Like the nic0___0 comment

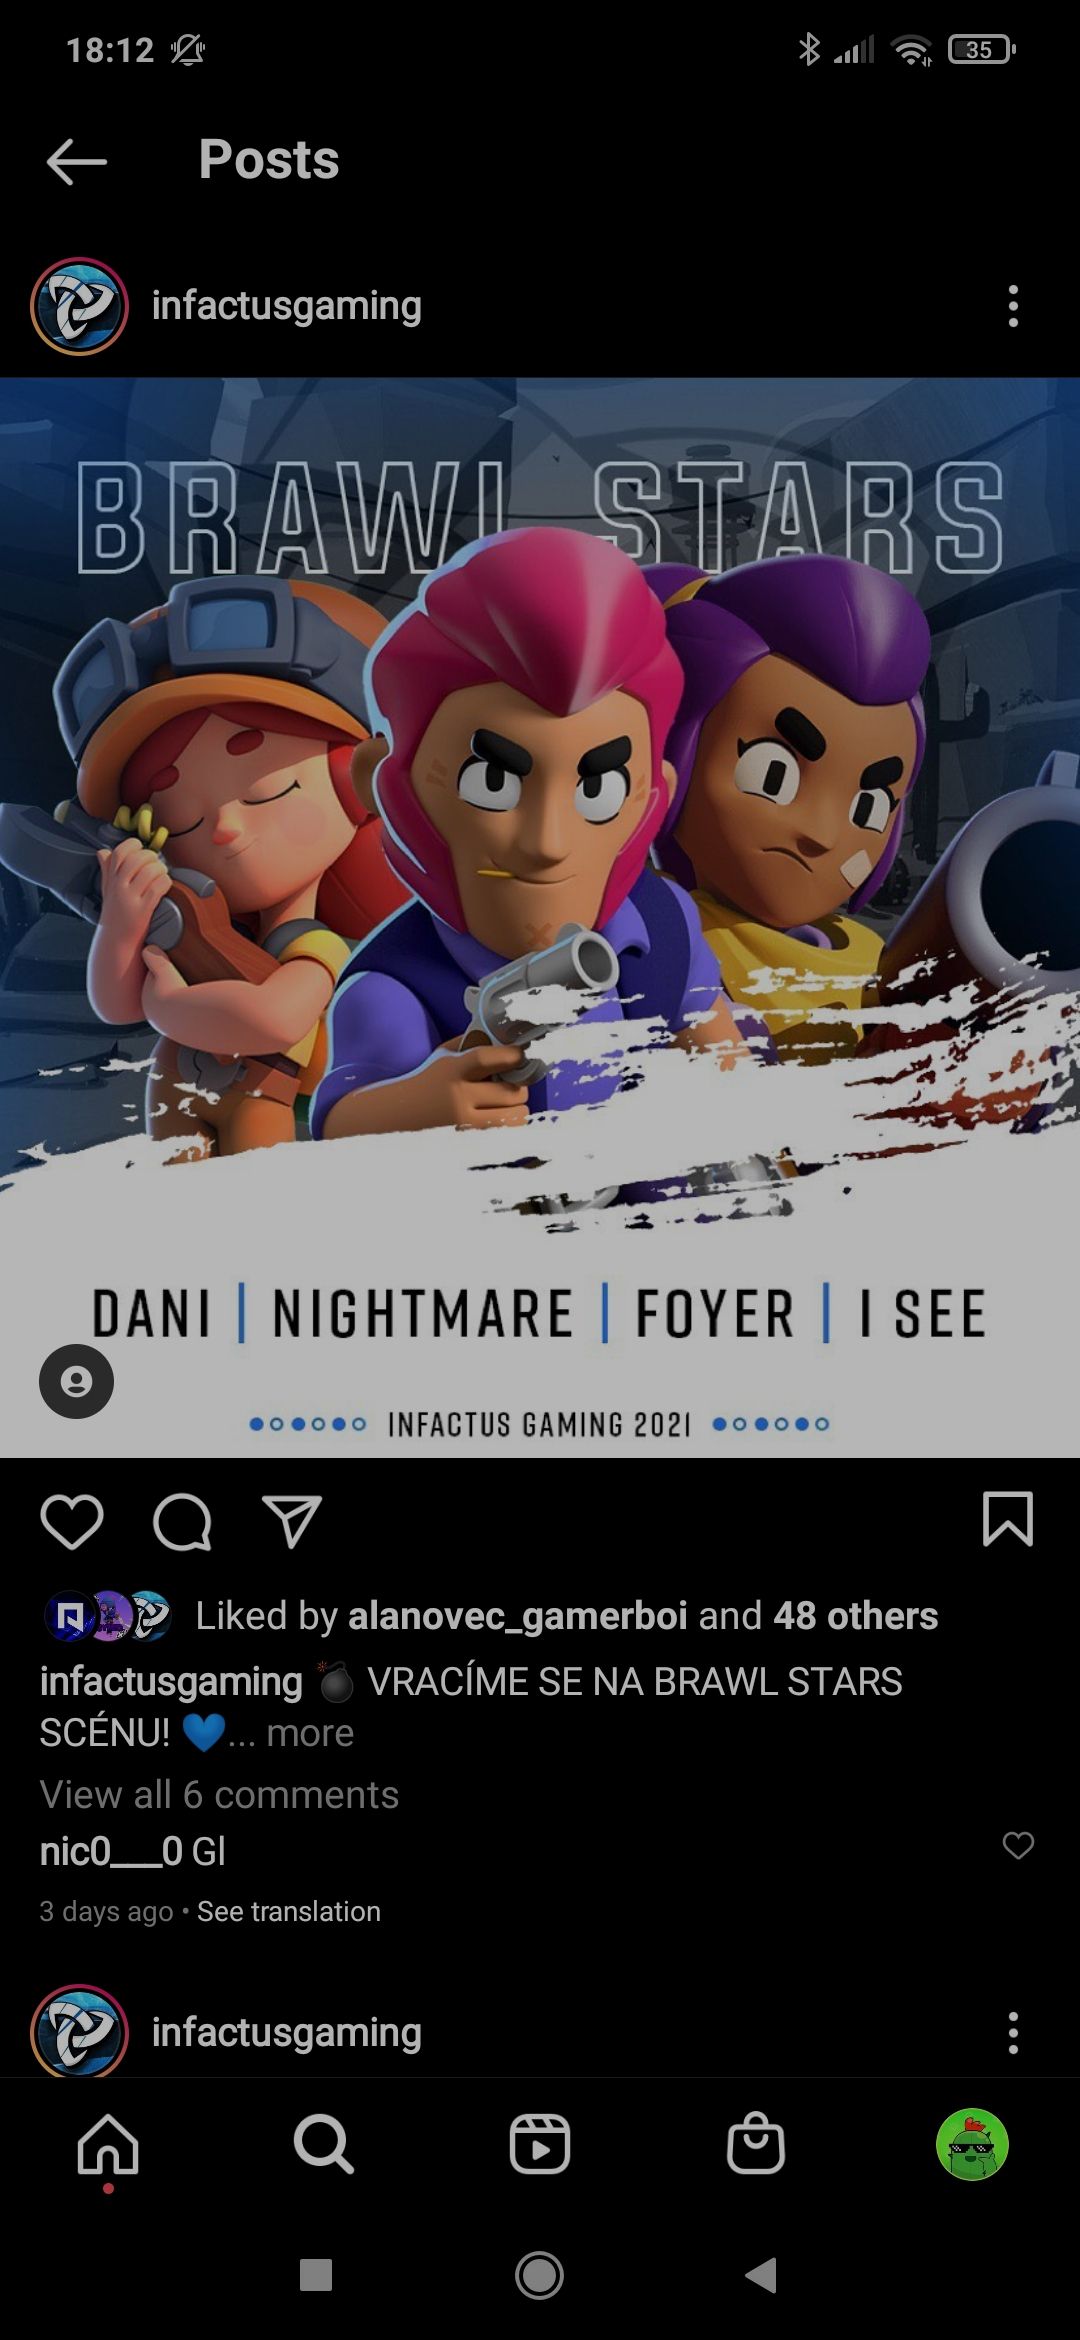[1018, 1846]
